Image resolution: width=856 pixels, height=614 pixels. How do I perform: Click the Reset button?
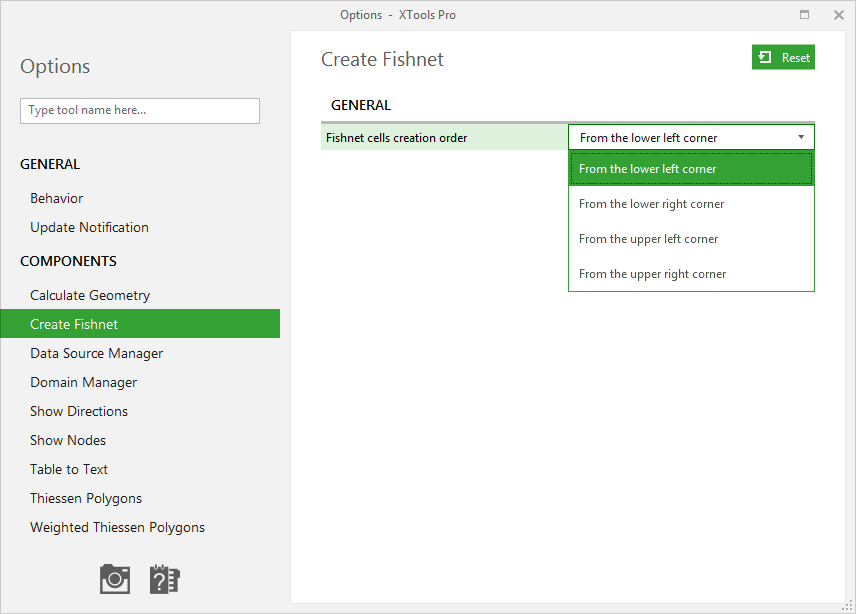783,57
